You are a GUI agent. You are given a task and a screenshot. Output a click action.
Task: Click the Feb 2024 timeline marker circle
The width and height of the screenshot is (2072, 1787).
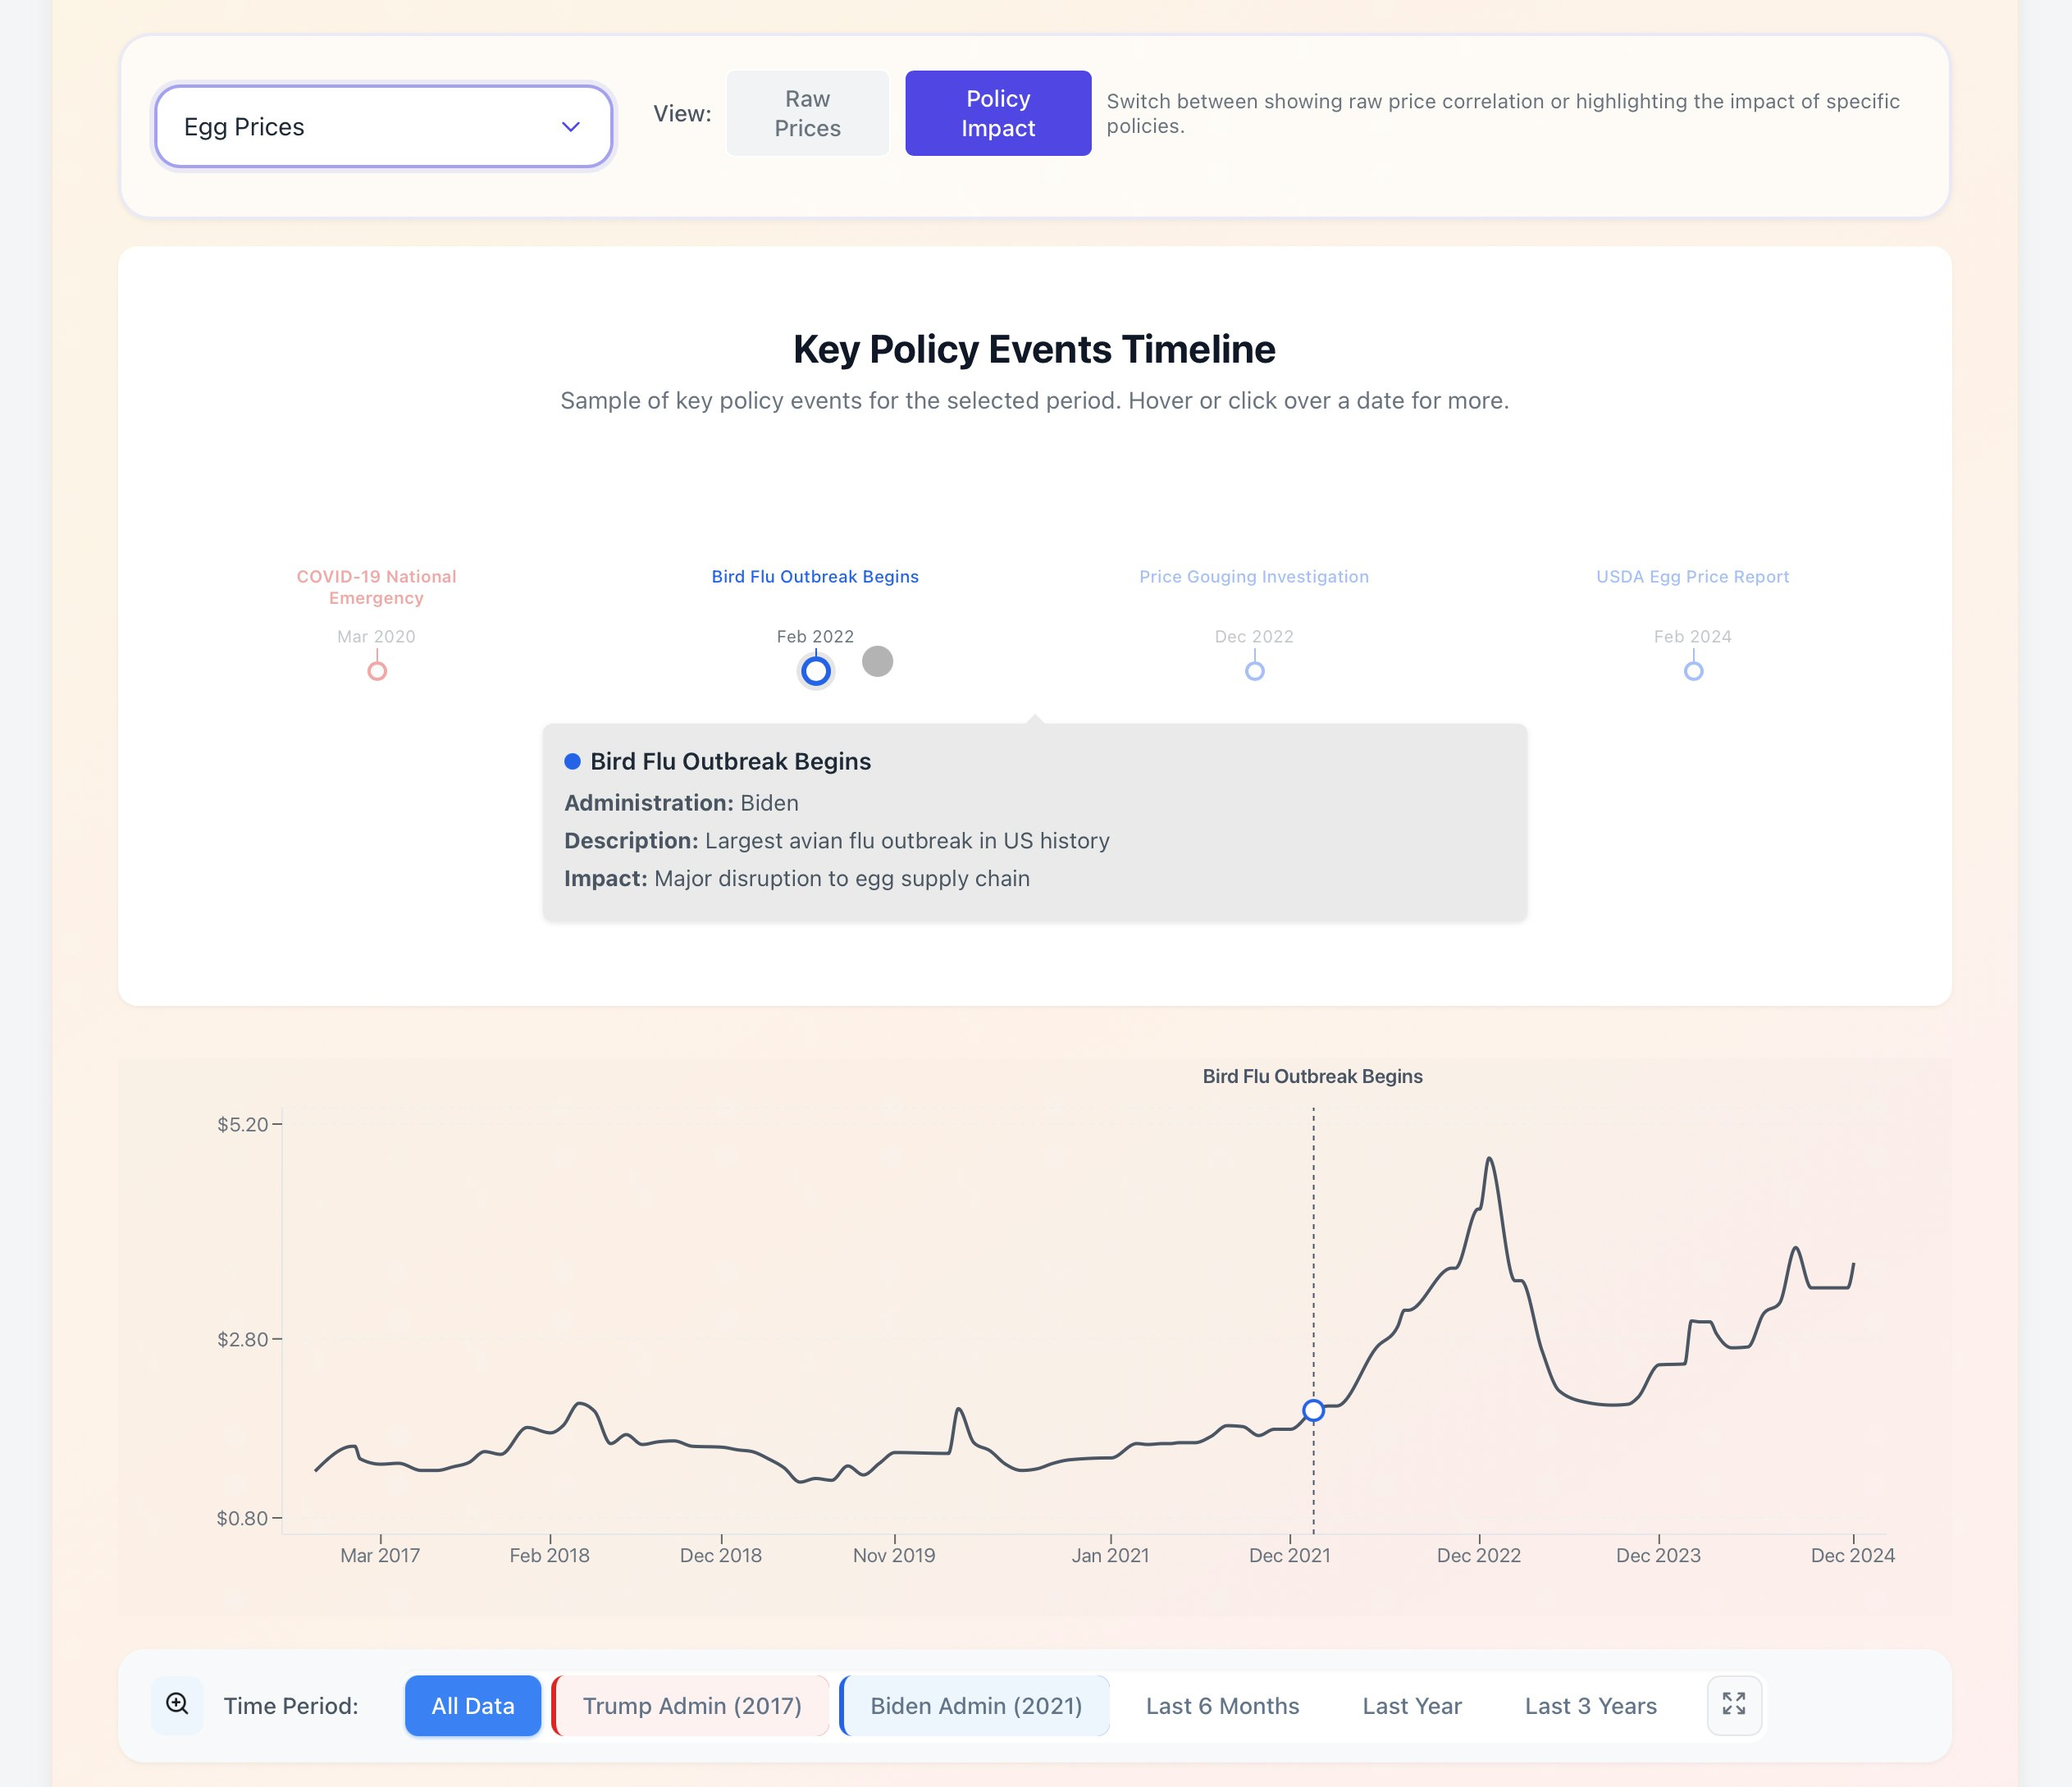(1693, 671)
